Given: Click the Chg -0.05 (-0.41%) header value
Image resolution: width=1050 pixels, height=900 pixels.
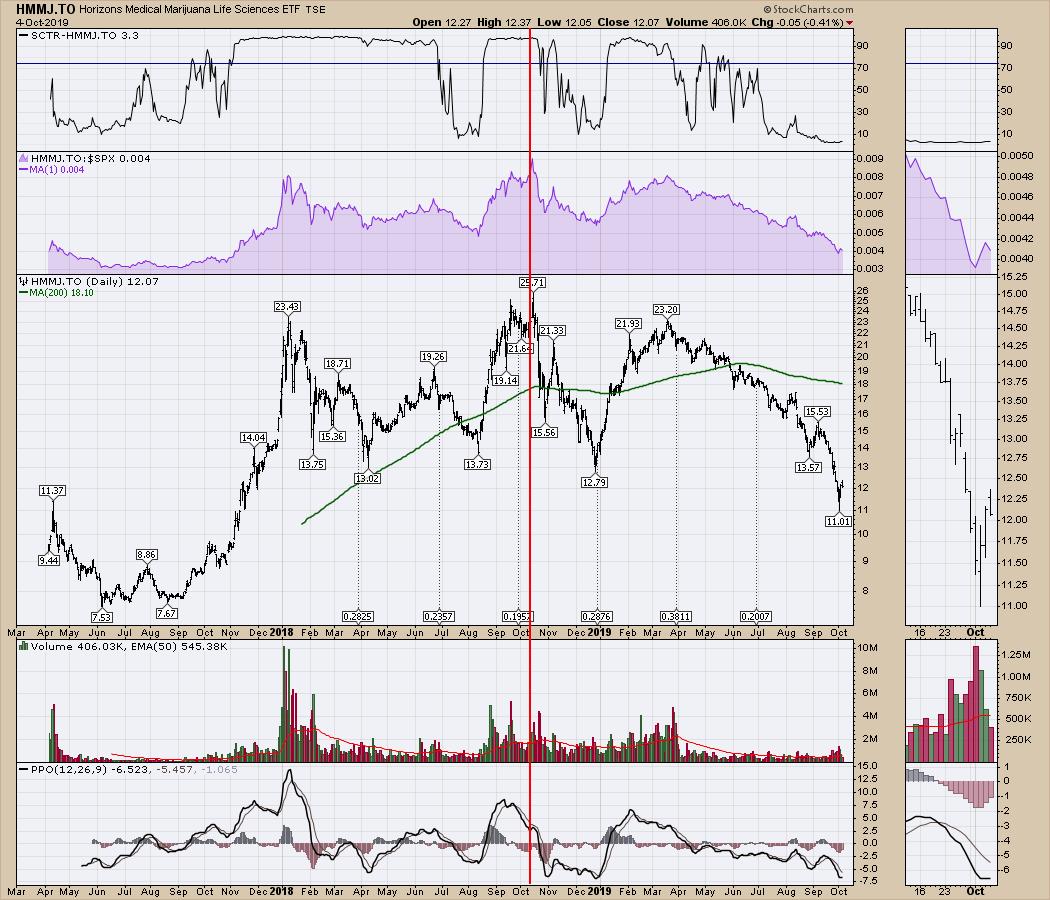Looking at the screenshot, I should (x=798, y=22).
